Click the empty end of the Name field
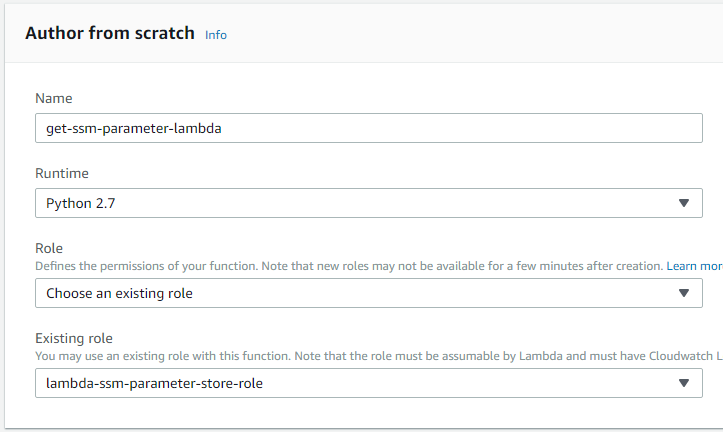Image resolution: width=723 pixels, height=432 pixels. [550, 128]
